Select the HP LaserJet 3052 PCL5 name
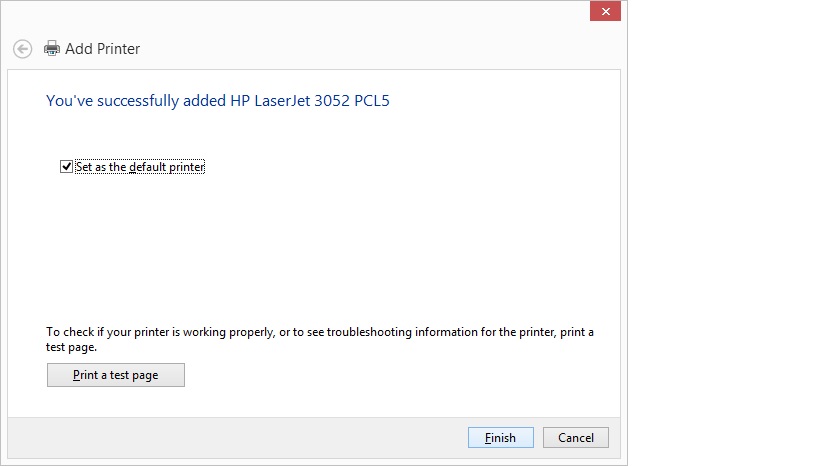This screenshot has height=466, width=819. pyautogui.click(x=310, y=100)
